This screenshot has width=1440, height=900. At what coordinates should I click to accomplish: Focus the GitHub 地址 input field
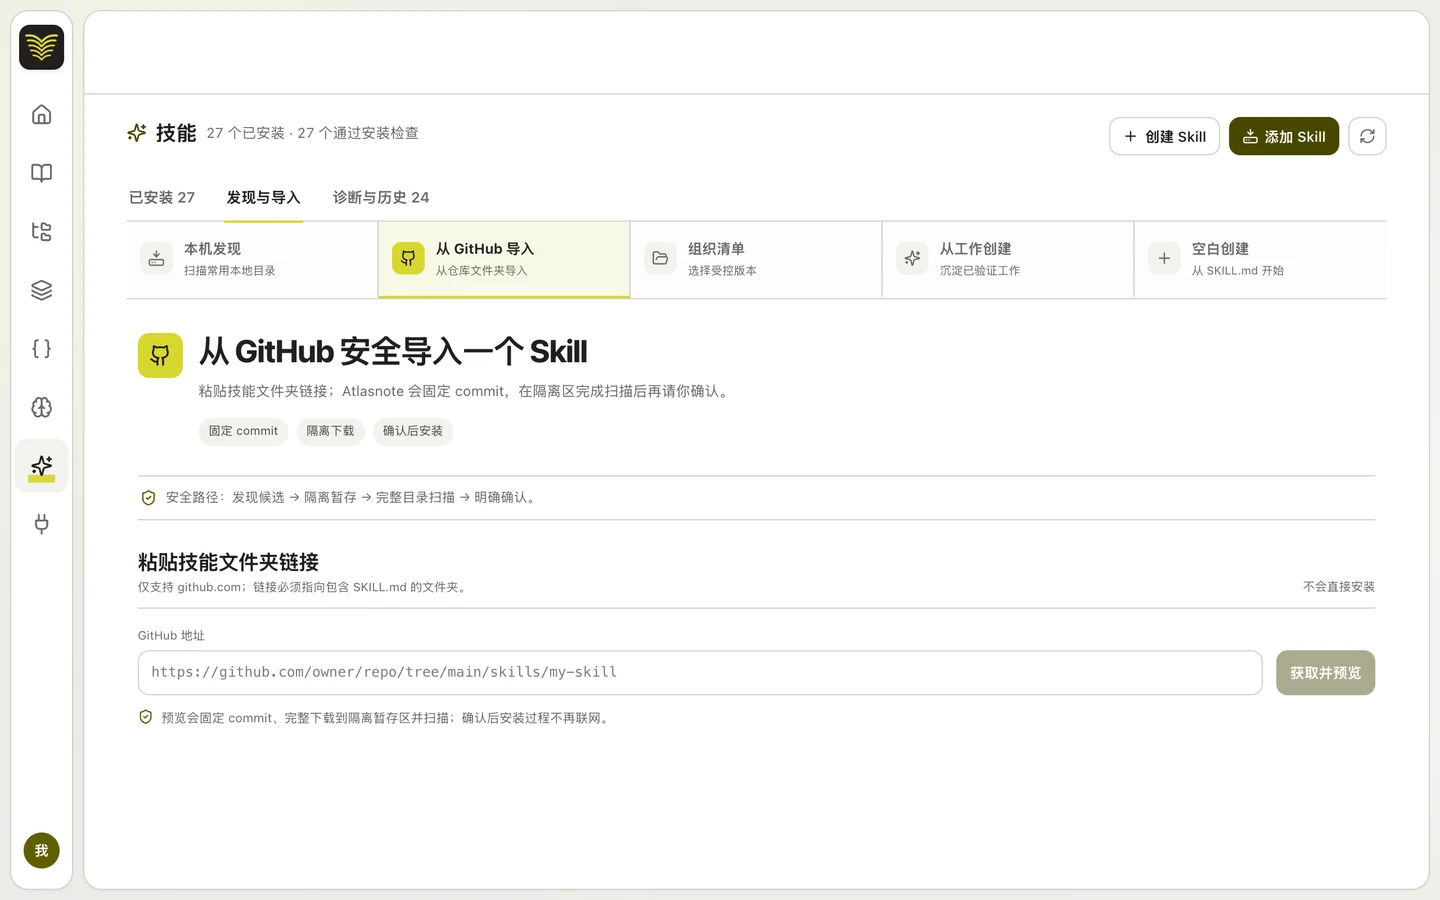pyautogui.click(x=700, y=673)
